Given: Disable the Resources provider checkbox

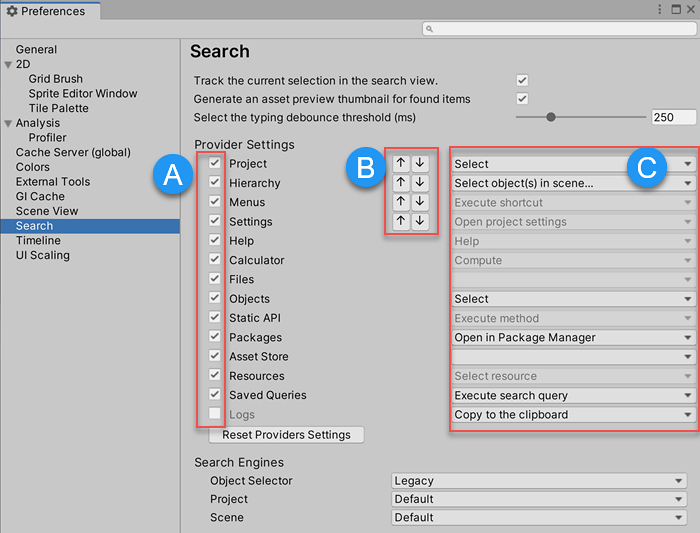Looking at the screenshot, I should [215, 375].
